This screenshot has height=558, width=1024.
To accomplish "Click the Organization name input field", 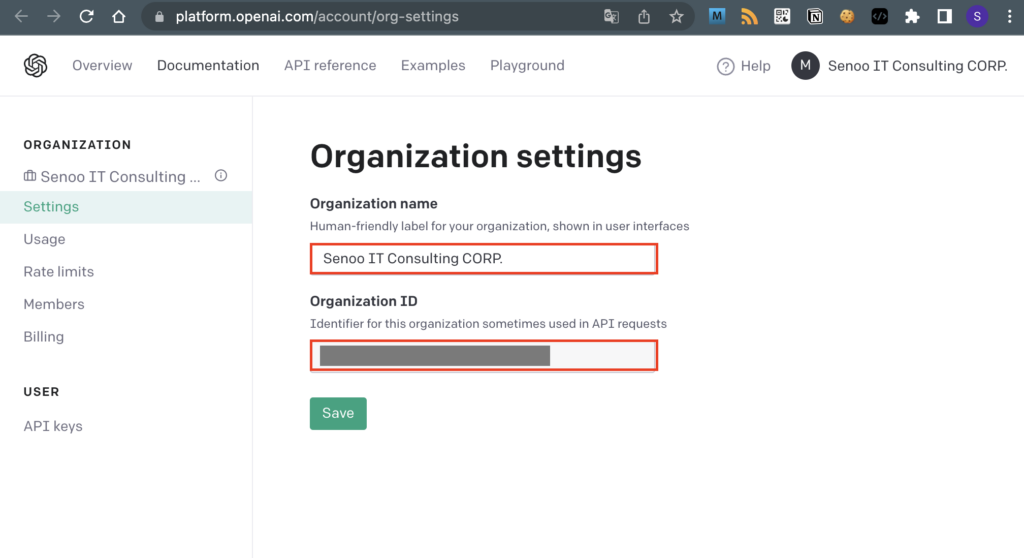I will coord(484,259).
